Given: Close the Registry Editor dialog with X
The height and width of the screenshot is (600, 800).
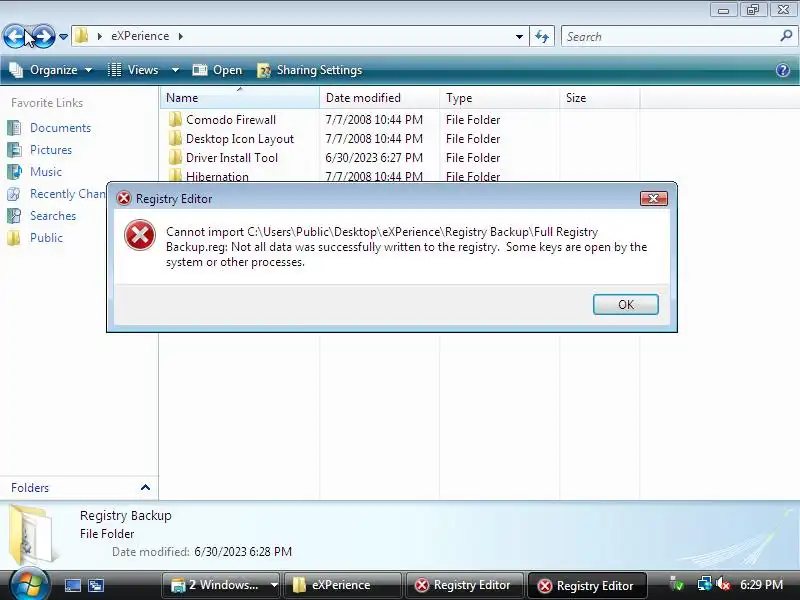Looking at the screenshot, I should [x=654, y=198].
